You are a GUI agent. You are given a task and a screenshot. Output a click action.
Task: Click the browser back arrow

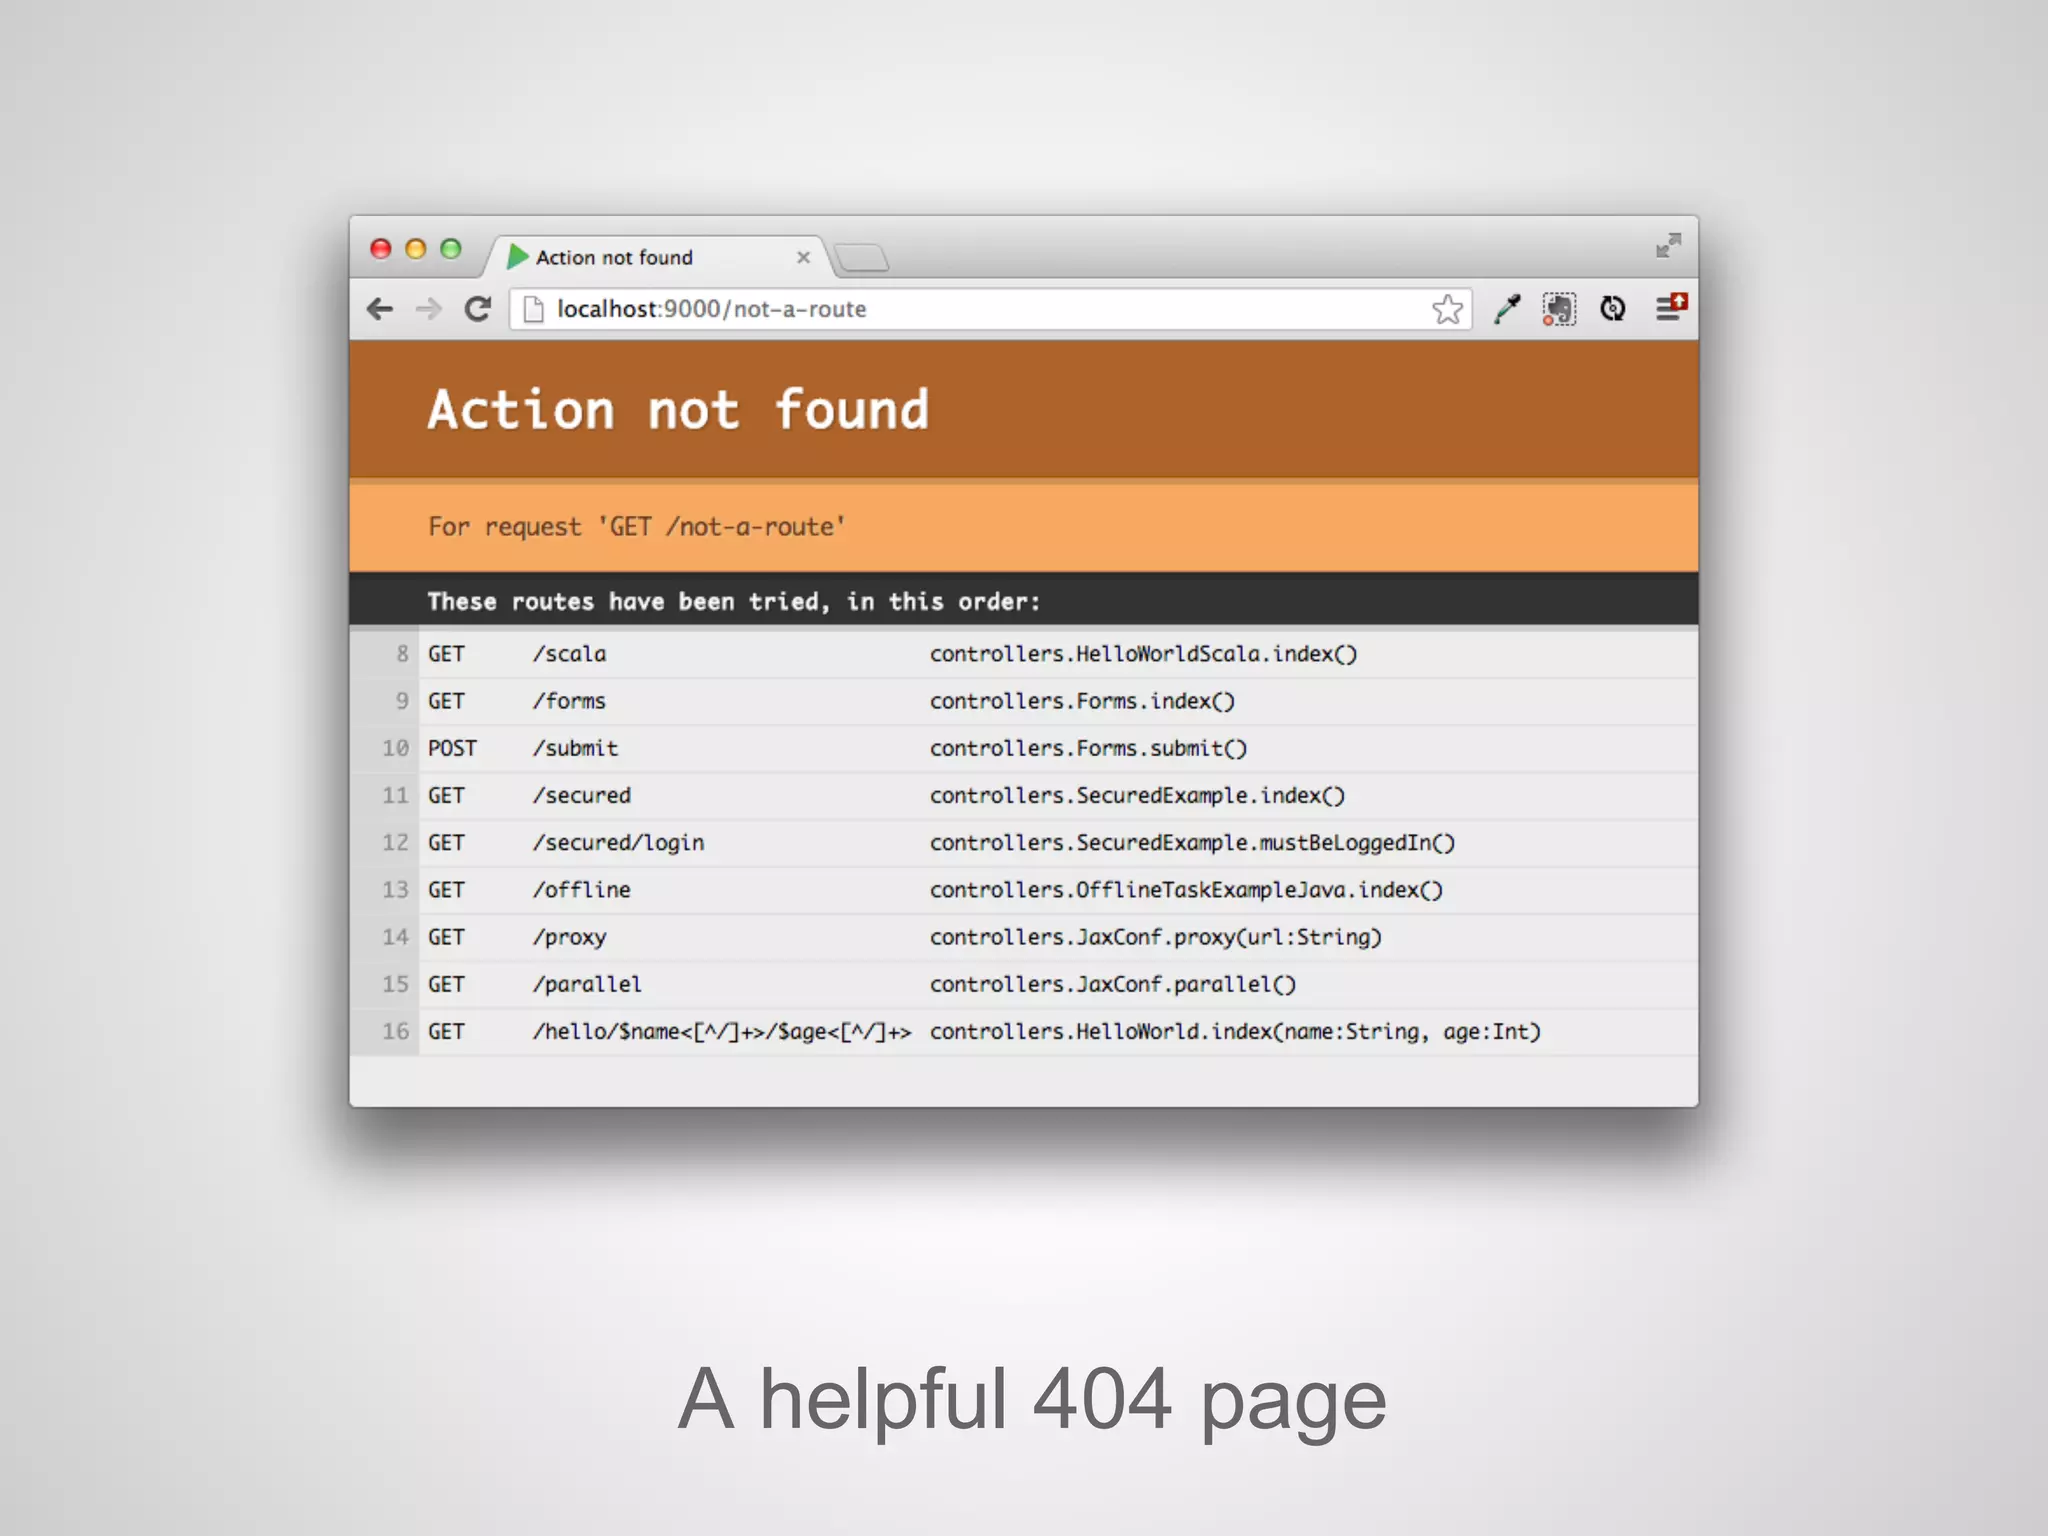point(380,309)
